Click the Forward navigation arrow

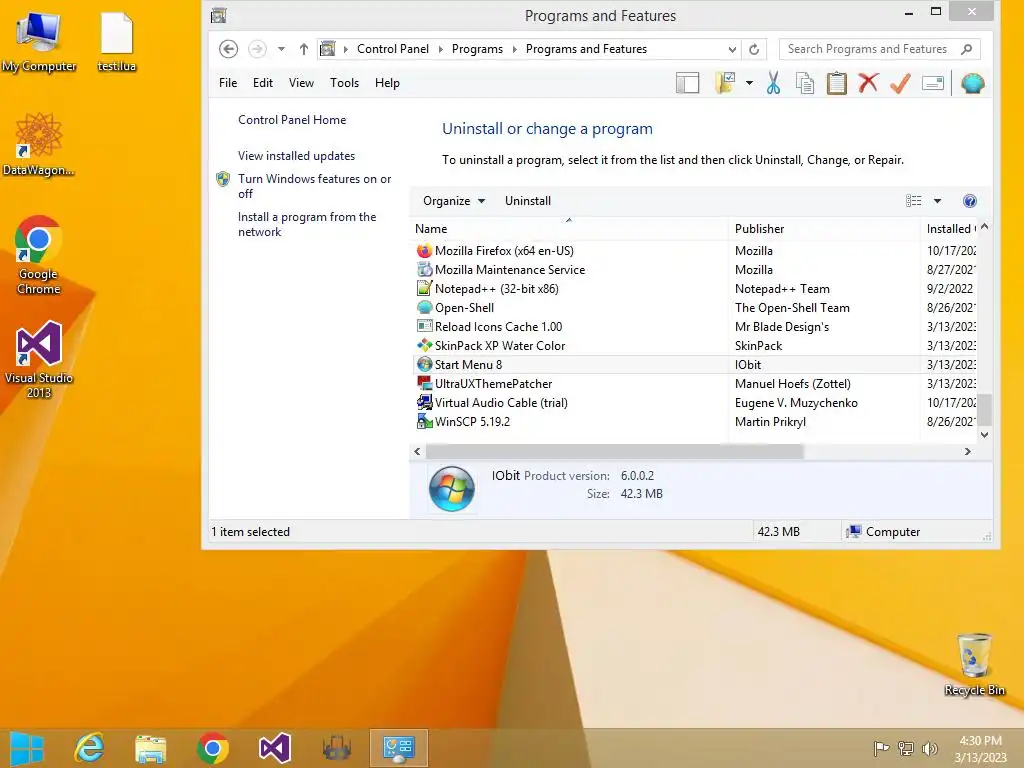(257, 49)
